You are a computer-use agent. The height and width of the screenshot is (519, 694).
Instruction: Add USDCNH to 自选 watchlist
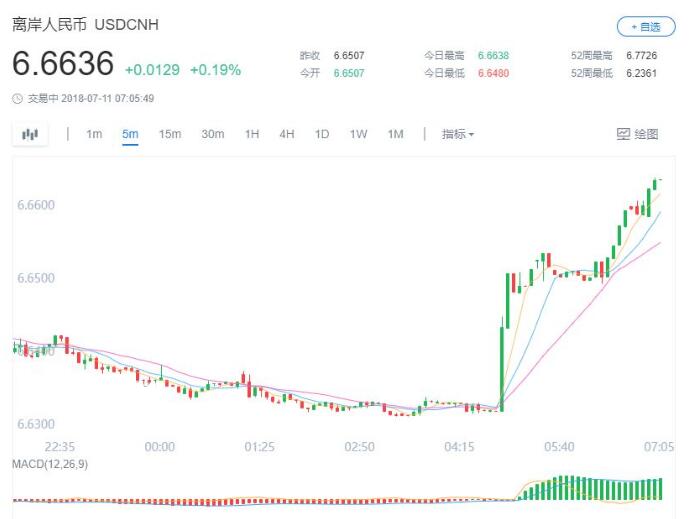[x=645, y=27]
